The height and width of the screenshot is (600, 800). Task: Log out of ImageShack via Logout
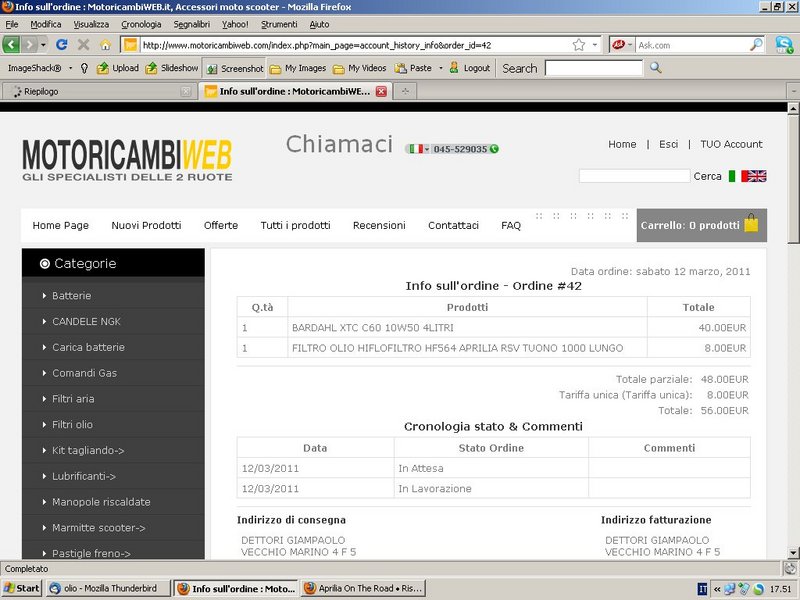469,68
